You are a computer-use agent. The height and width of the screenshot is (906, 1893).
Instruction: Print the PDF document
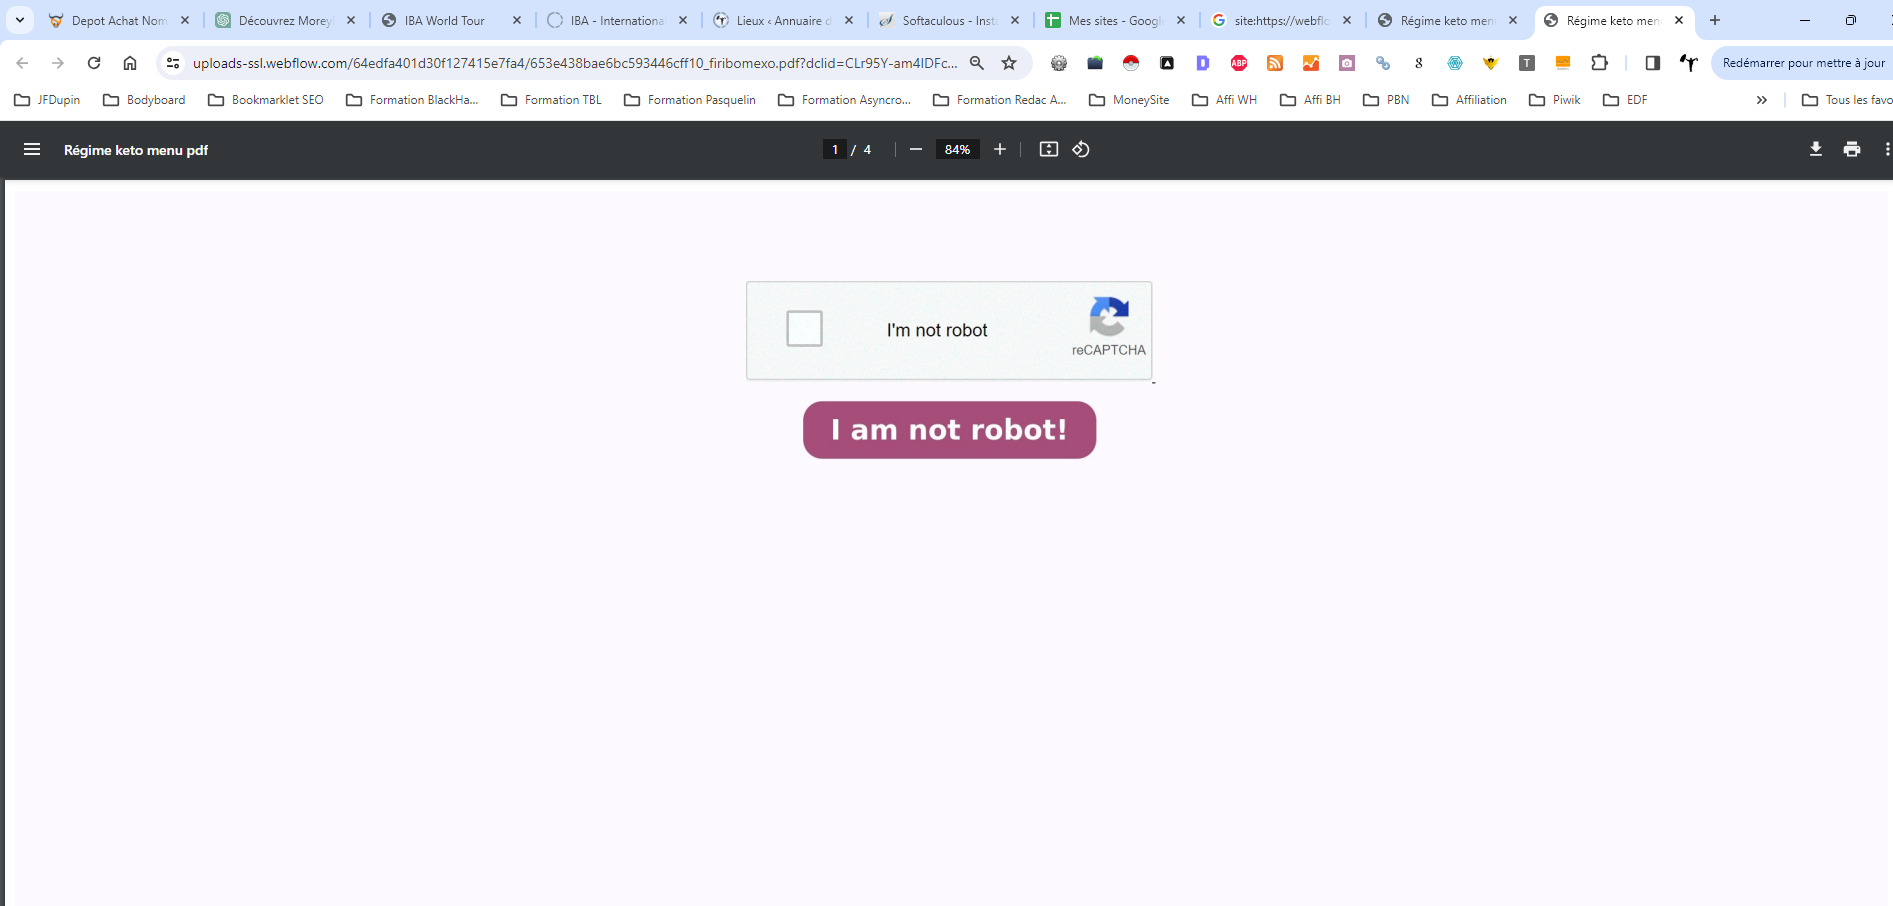[x=1851, y=150]
